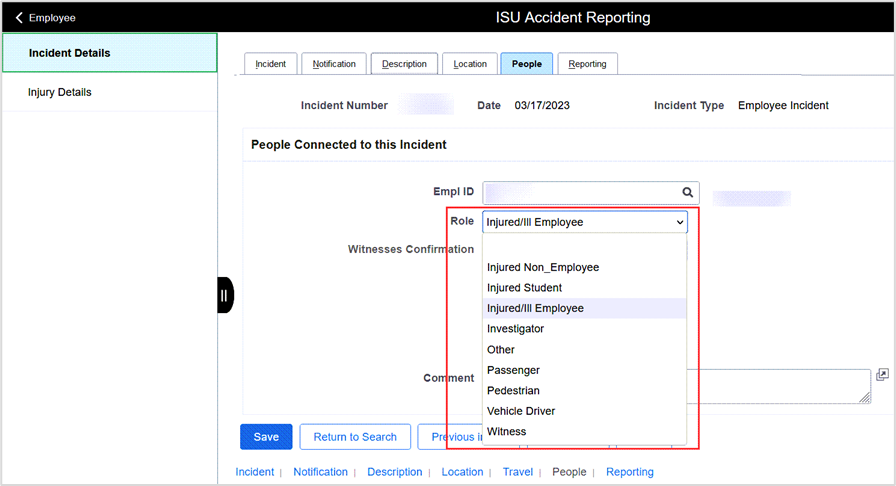Screen dimensions: 896x486
Task: Click the Employee back label in the header
Action: pos(52,18)
